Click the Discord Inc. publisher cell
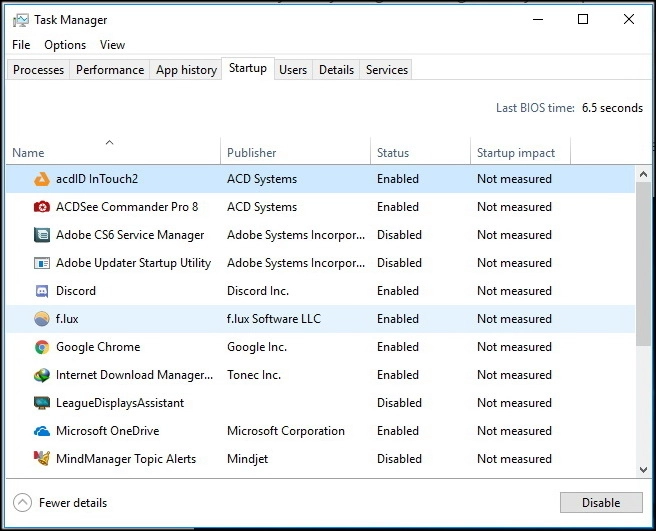 (x=258, y=291)
